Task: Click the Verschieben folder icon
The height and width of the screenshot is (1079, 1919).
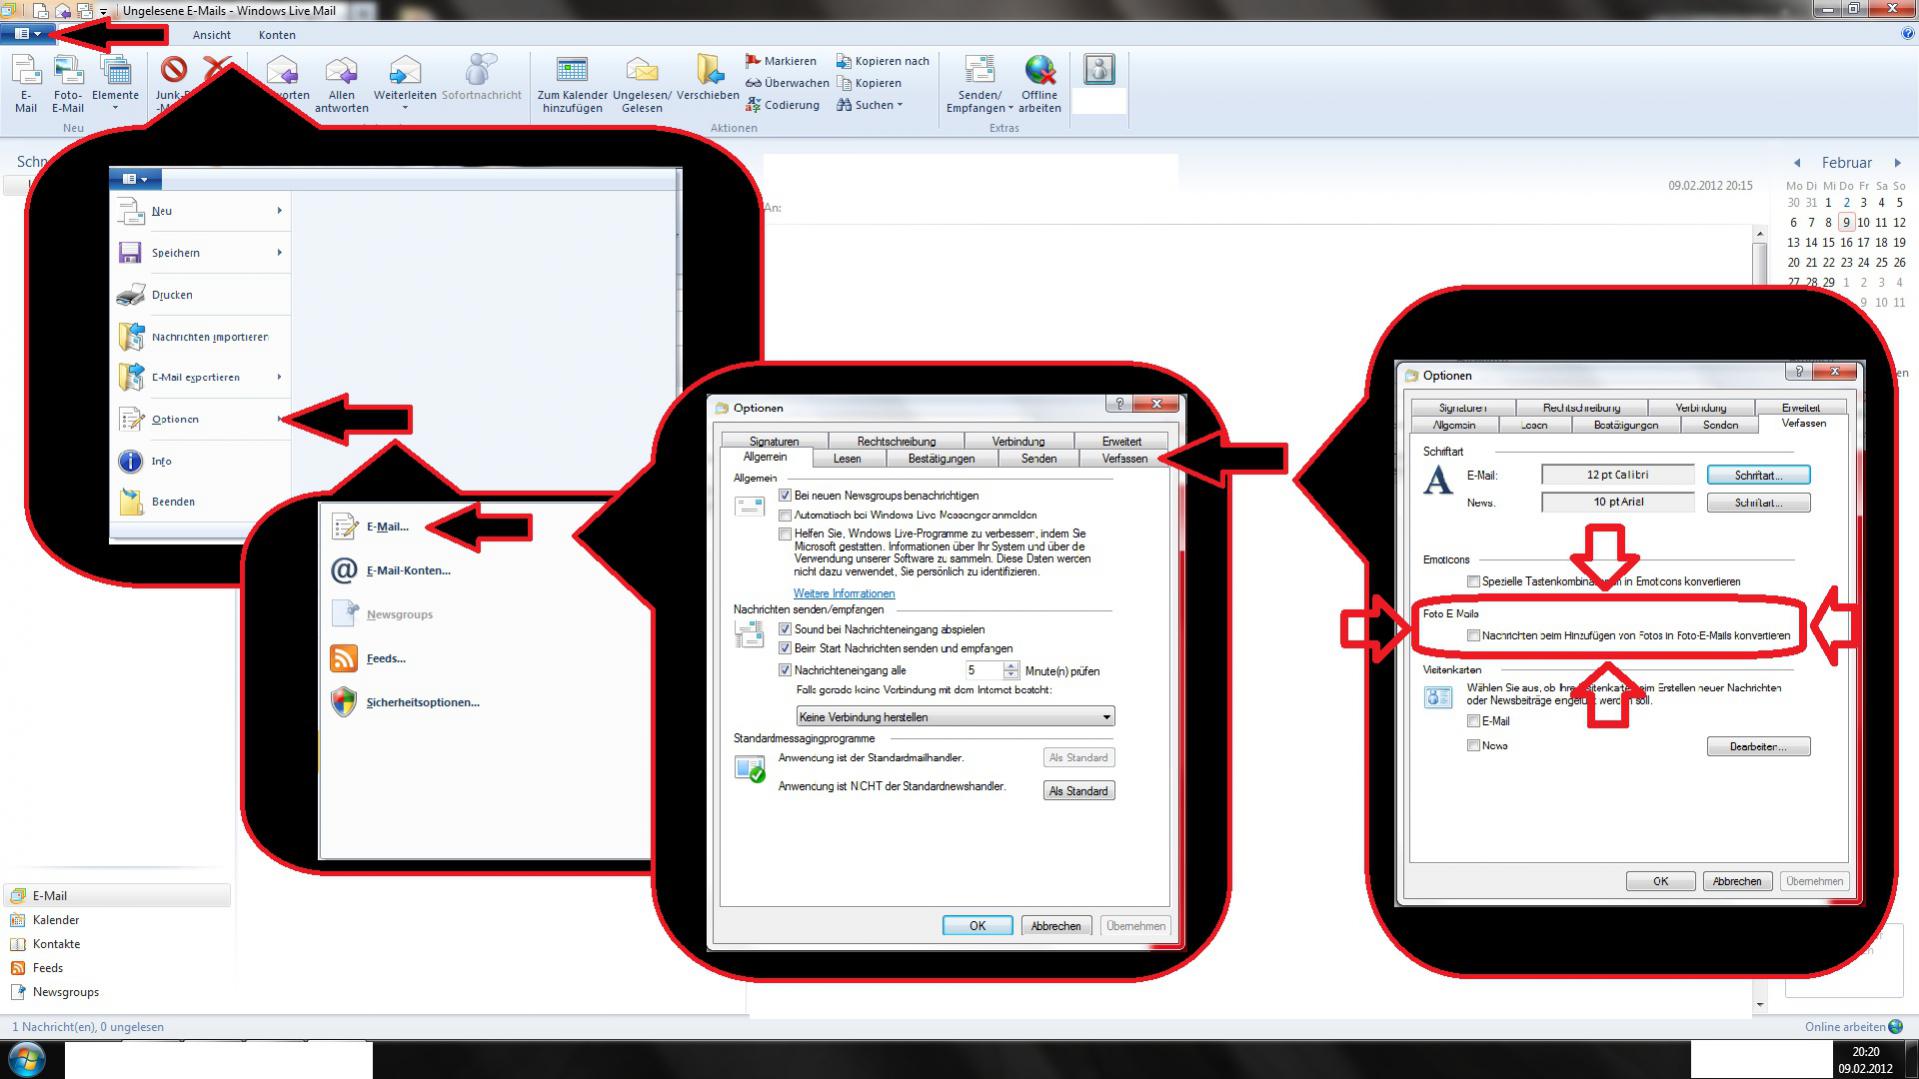Action: [708, 70]
